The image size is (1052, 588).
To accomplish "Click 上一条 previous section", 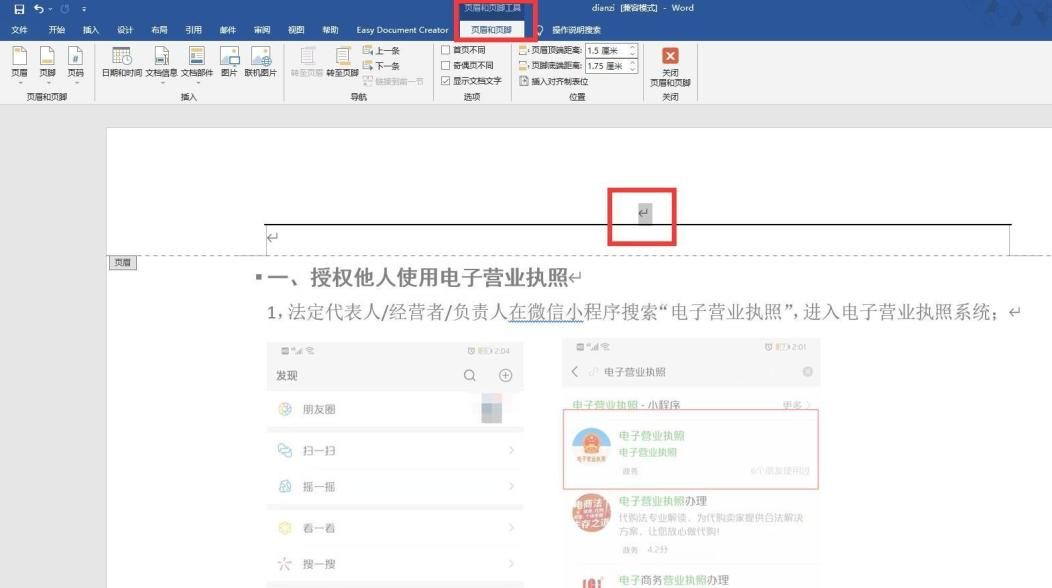I will tap(381, 50).
